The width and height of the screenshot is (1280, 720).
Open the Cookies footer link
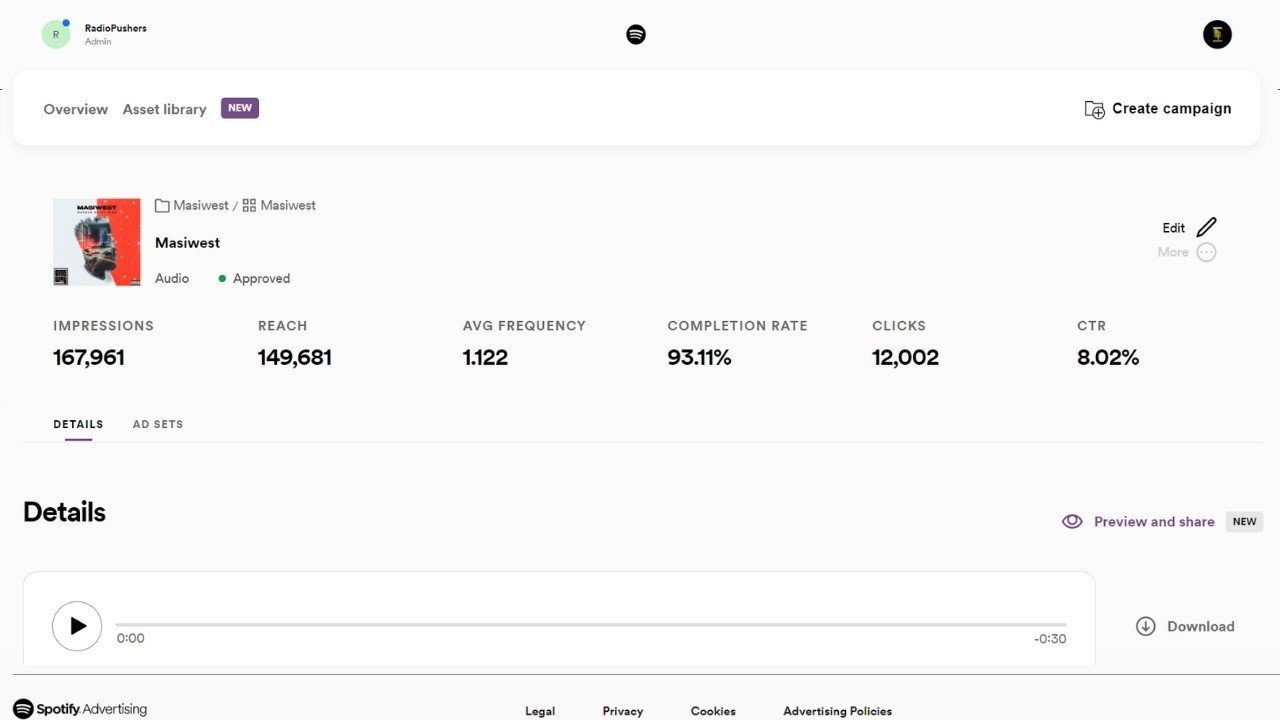click(x=713, y=711)
